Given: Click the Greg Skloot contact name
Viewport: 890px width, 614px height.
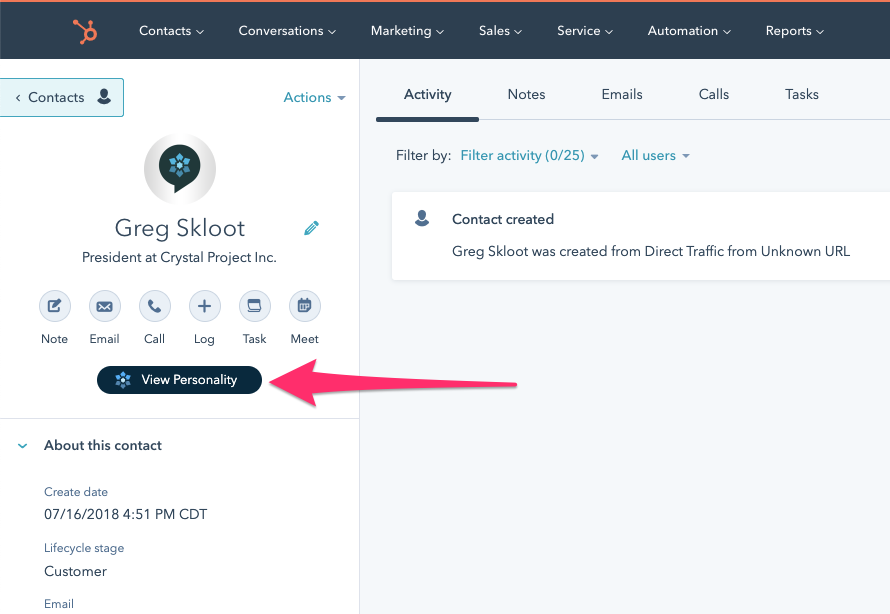Looking at the screenshot, I should [x=180, y=228].
